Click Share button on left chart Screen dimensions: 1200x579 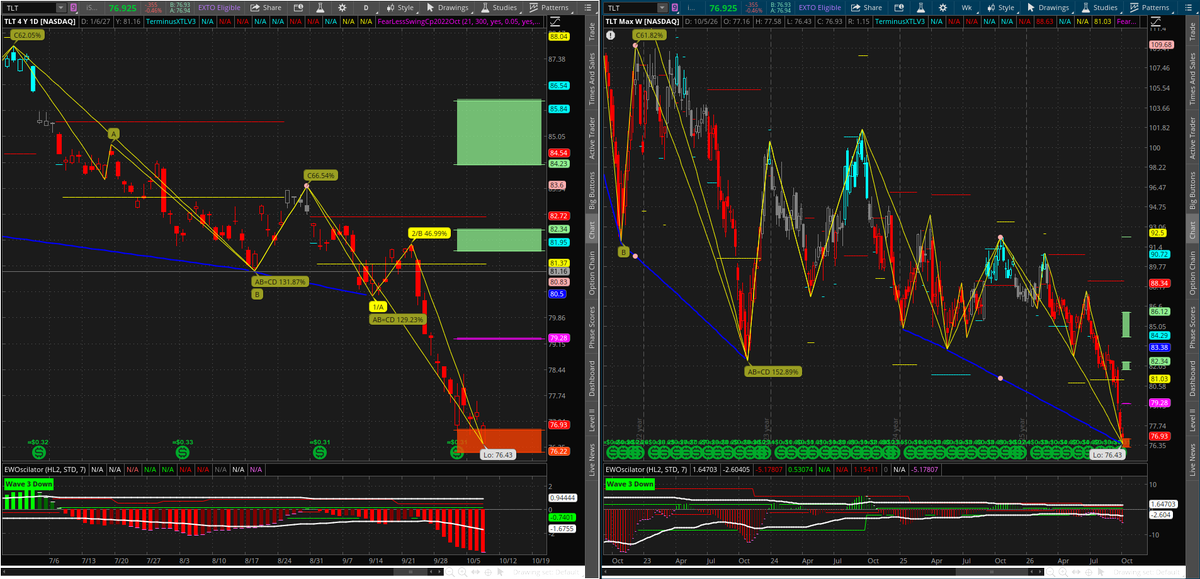(x=267, y=7)
